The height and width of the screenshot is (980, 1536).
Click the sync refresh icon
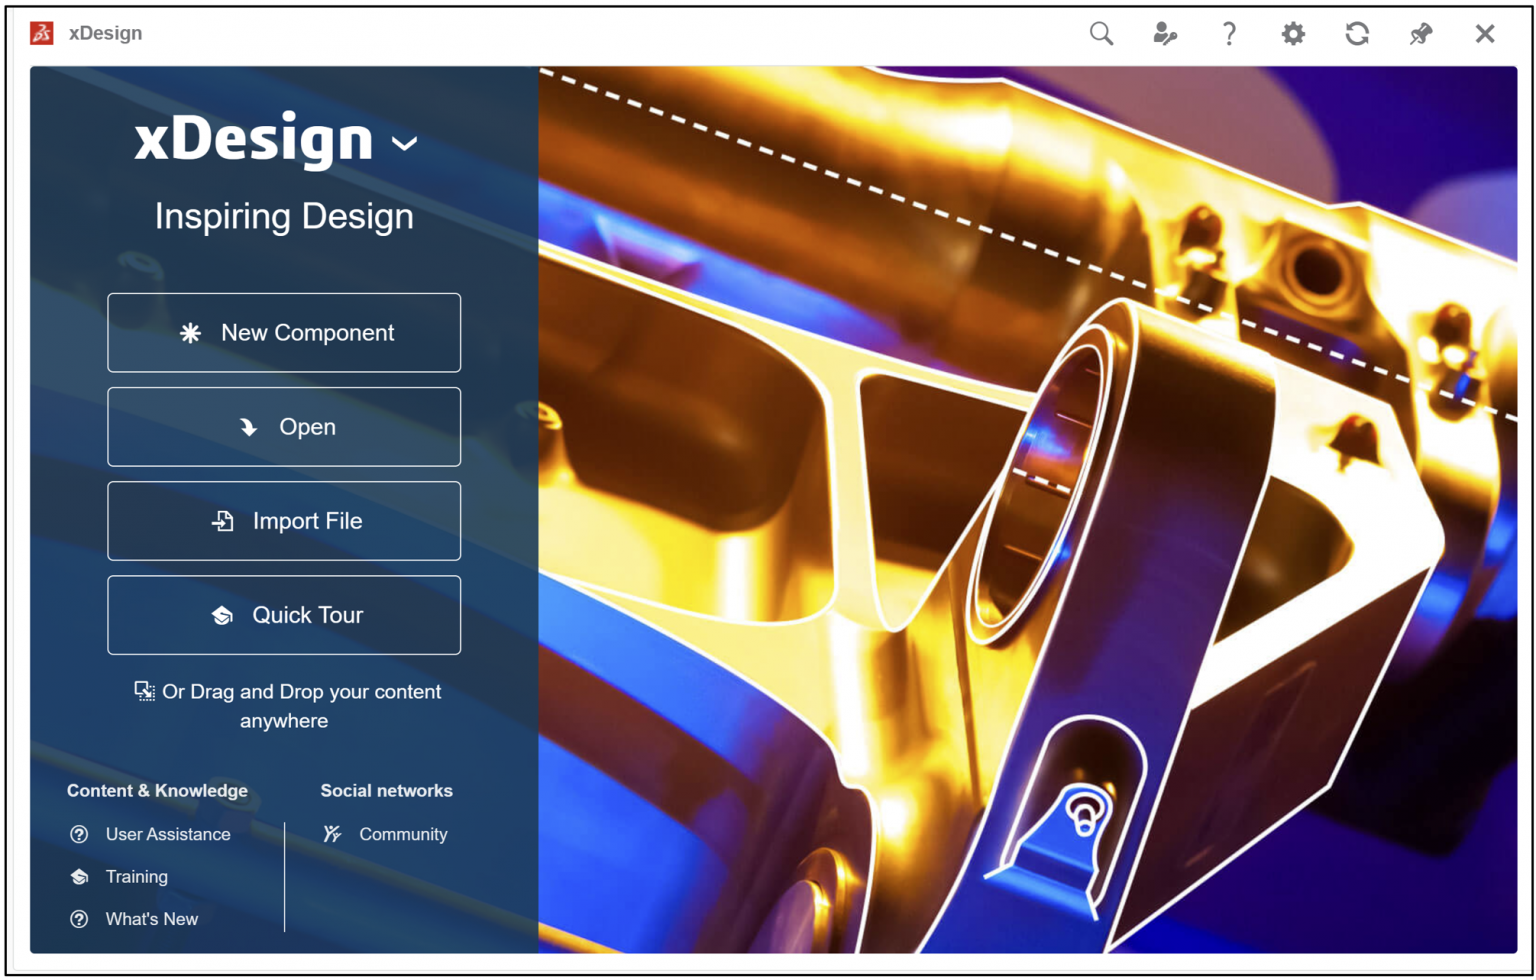tap(1357, 33)
